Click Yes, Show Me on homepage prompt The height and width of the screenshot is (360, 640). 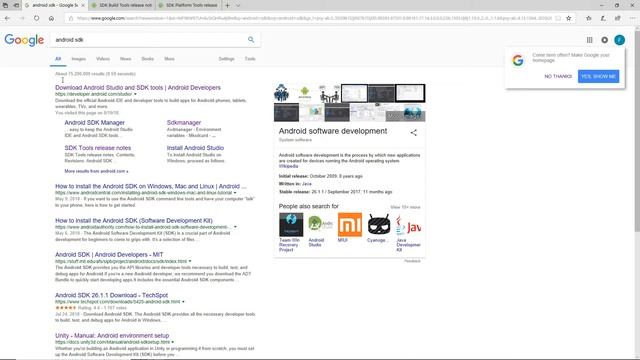point(598,76)
